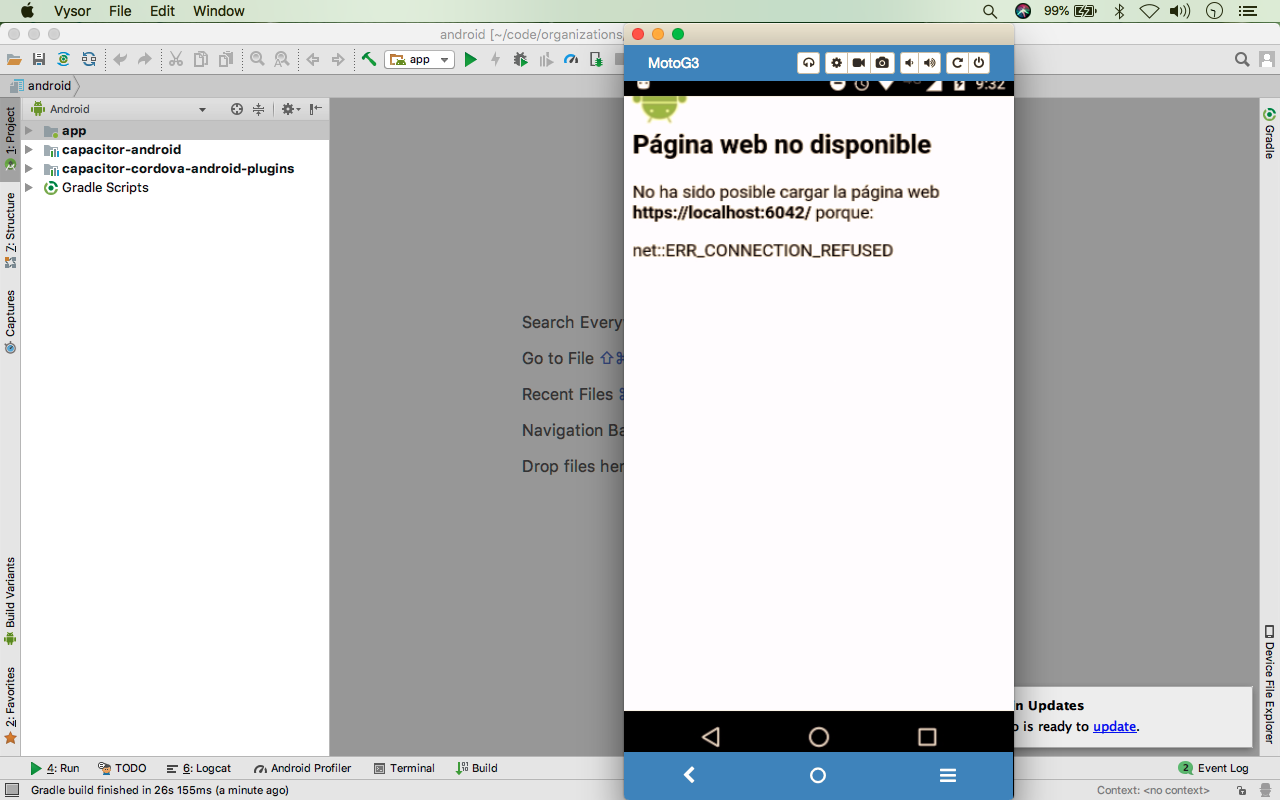Open the Android Profiler from the toolbar icon

(570, 58)
